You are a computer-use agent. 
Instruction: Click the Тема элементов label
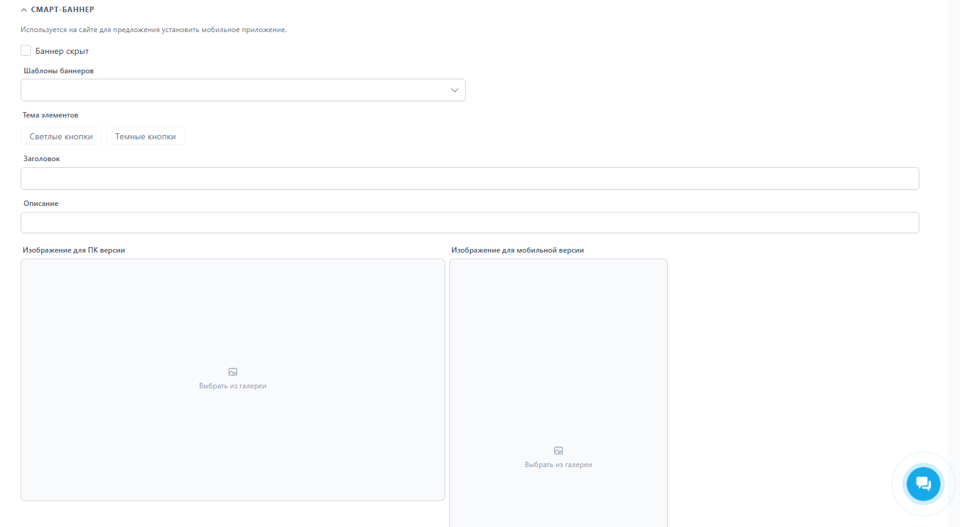(50, 115)
